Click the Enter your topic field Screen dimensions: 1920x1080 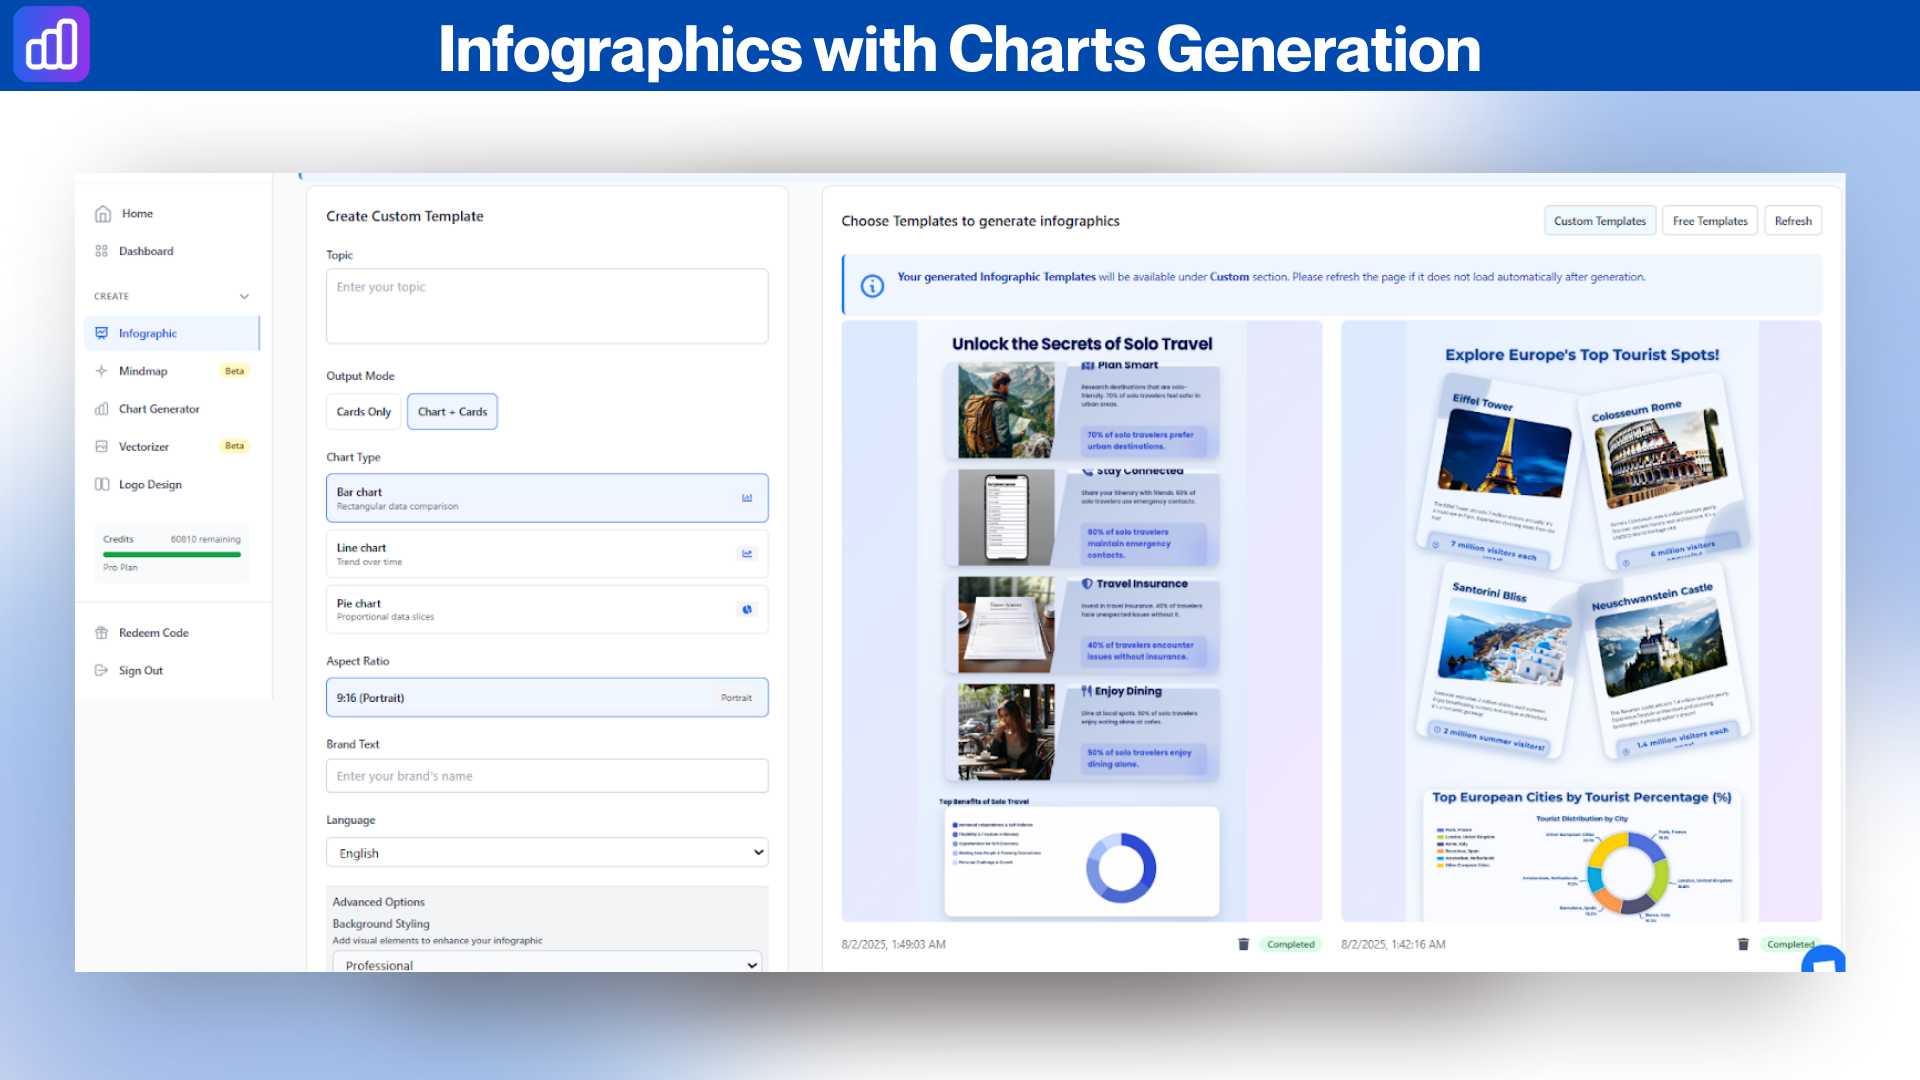546,305
